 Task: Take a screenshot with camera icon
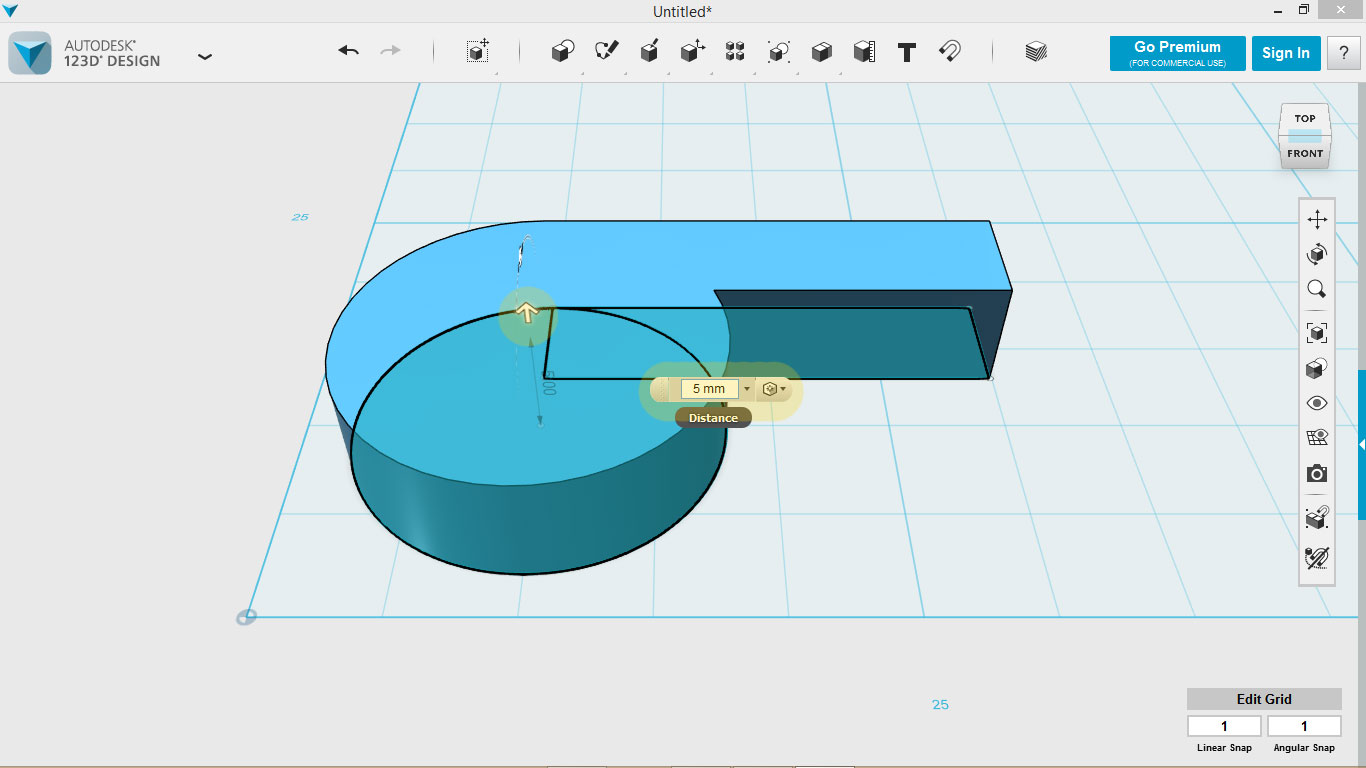1317,473
